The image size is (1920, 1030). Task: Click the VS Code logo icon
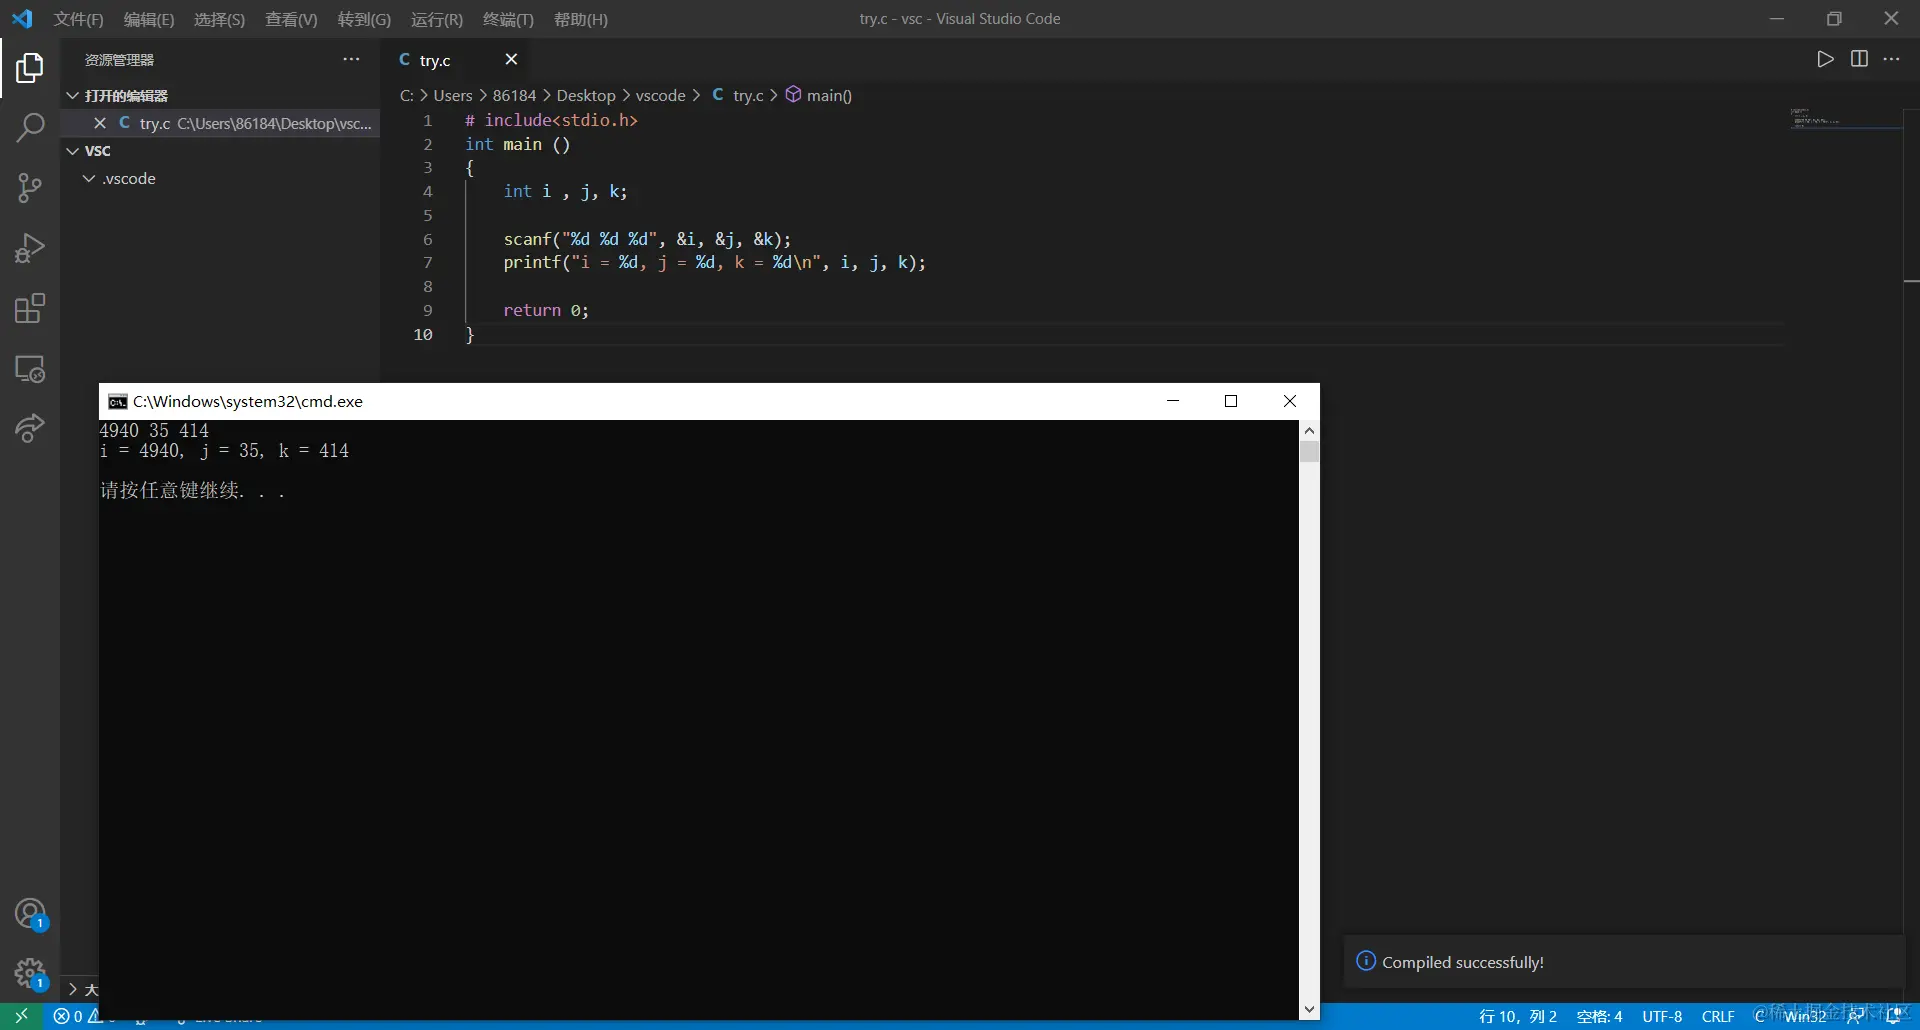[x=22, y=19]
